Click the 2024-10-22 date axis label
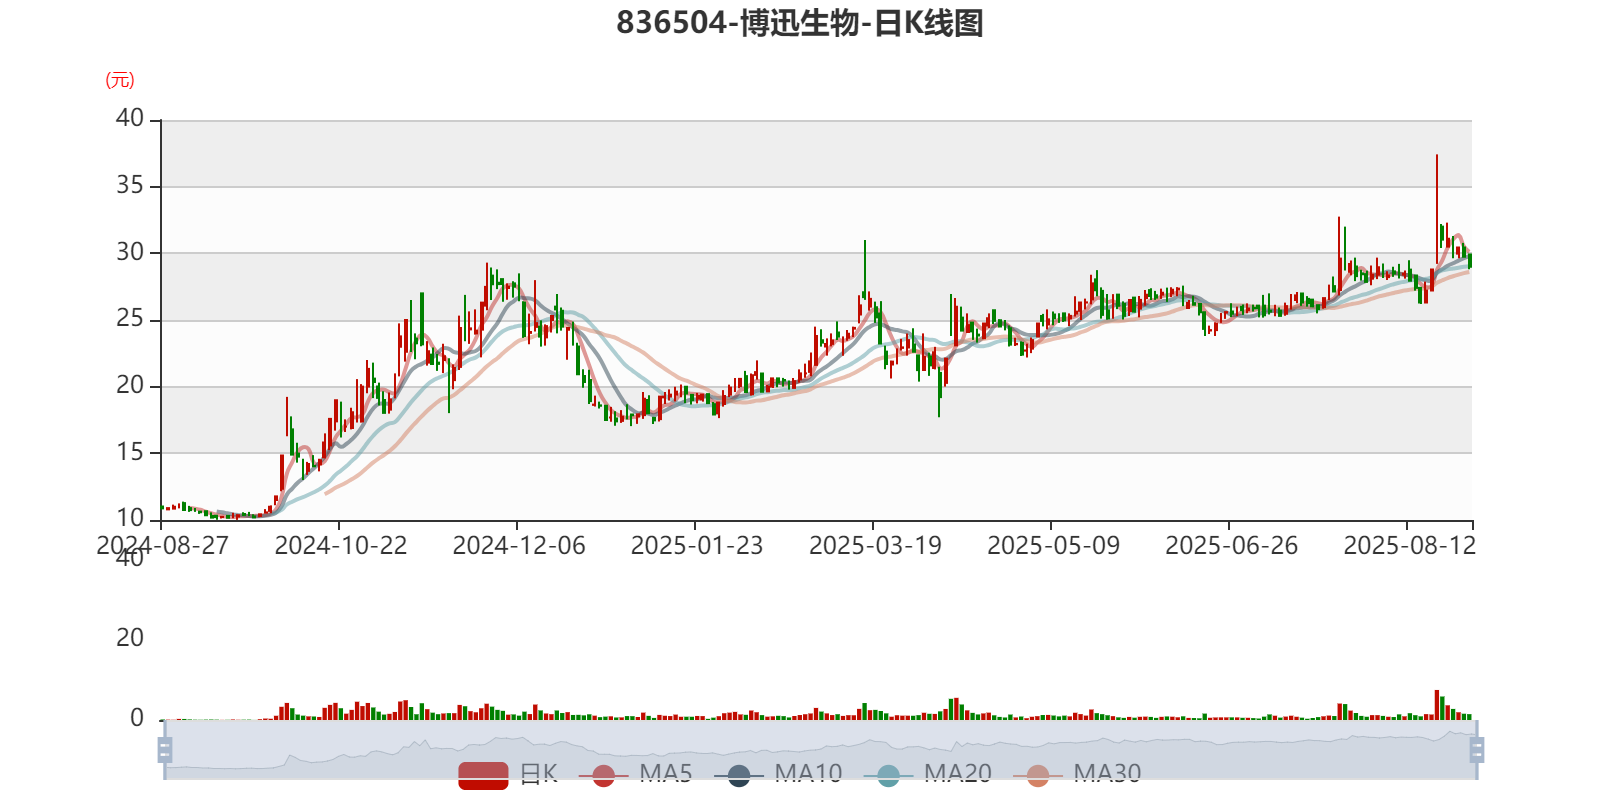The image size is (1600, 800). [x=340, y=545]
